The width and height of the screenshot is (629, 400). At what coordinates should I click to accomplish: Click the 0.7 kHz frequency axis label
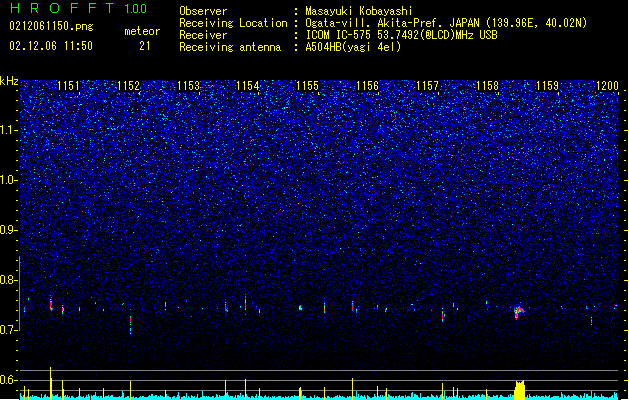pyautogui.click(x=9, y=330)
